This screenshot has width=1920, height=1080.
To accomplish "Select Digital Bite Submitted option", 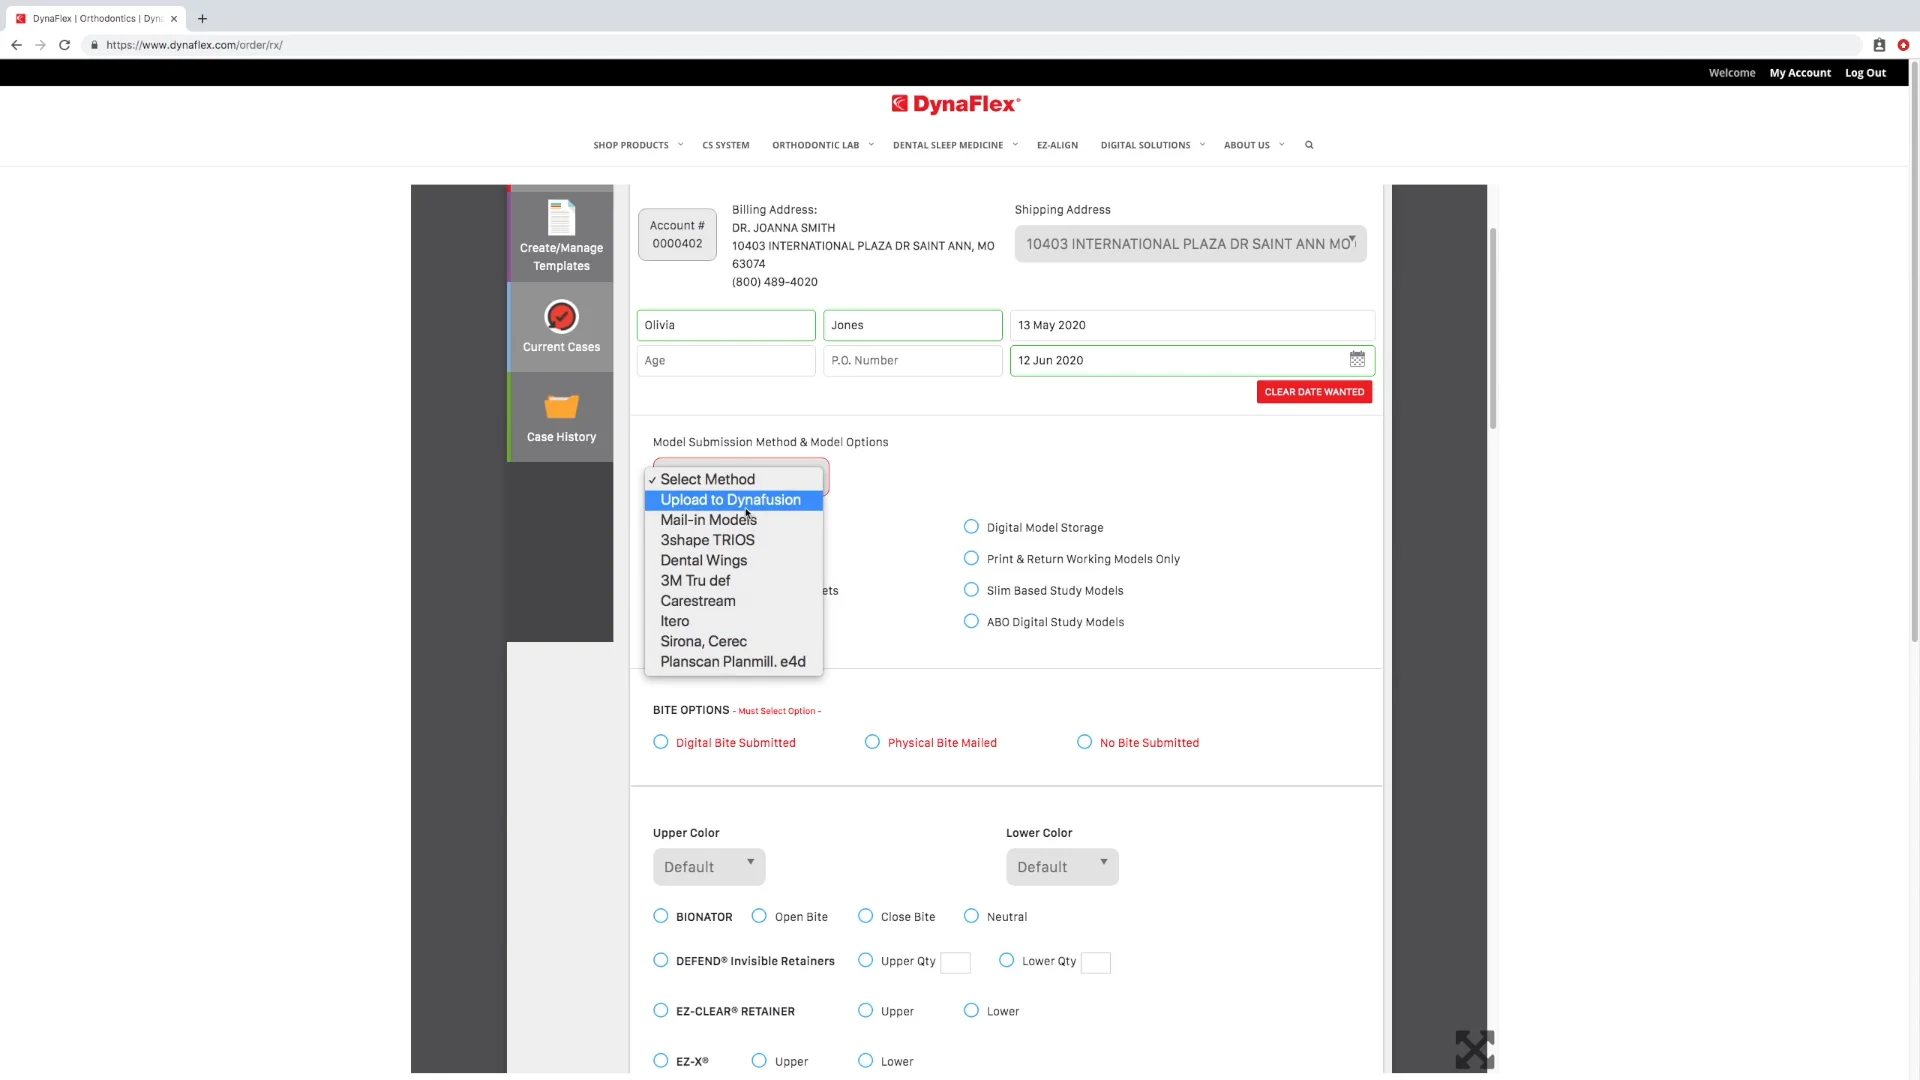I will point(661,742).
